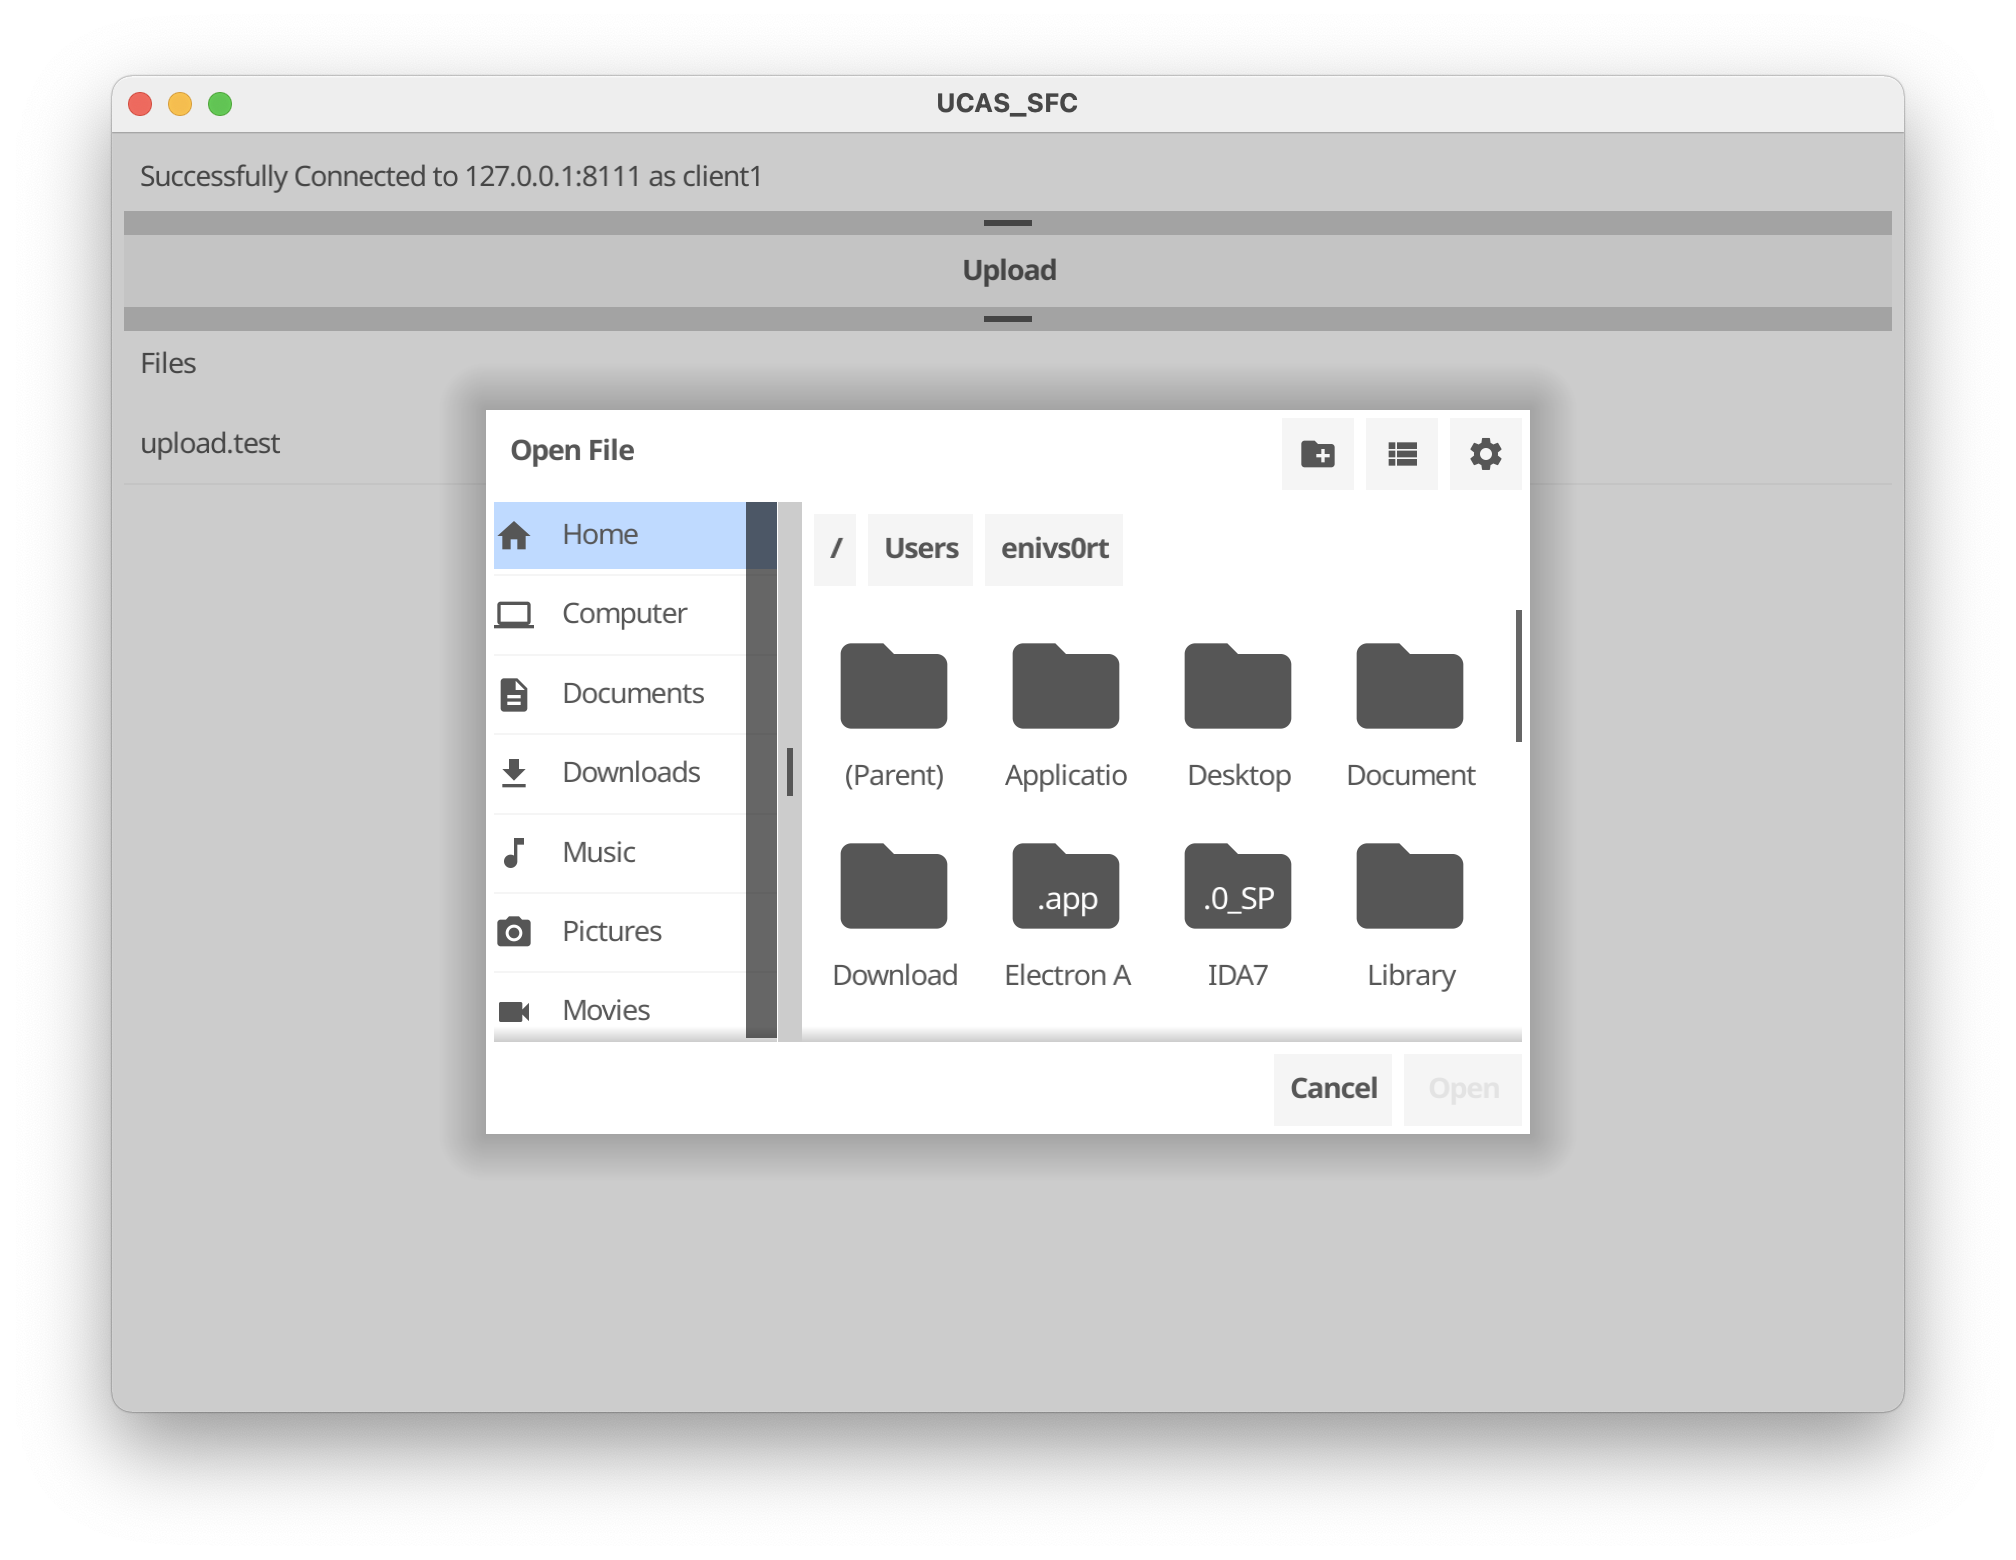Click the new folder icon button

coord(1317,454)
